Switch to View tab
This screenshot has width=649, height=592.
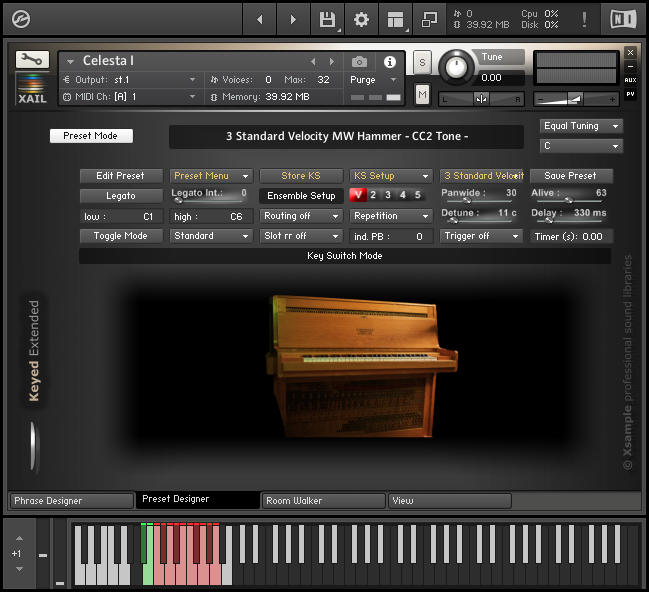tap(449, 501)
